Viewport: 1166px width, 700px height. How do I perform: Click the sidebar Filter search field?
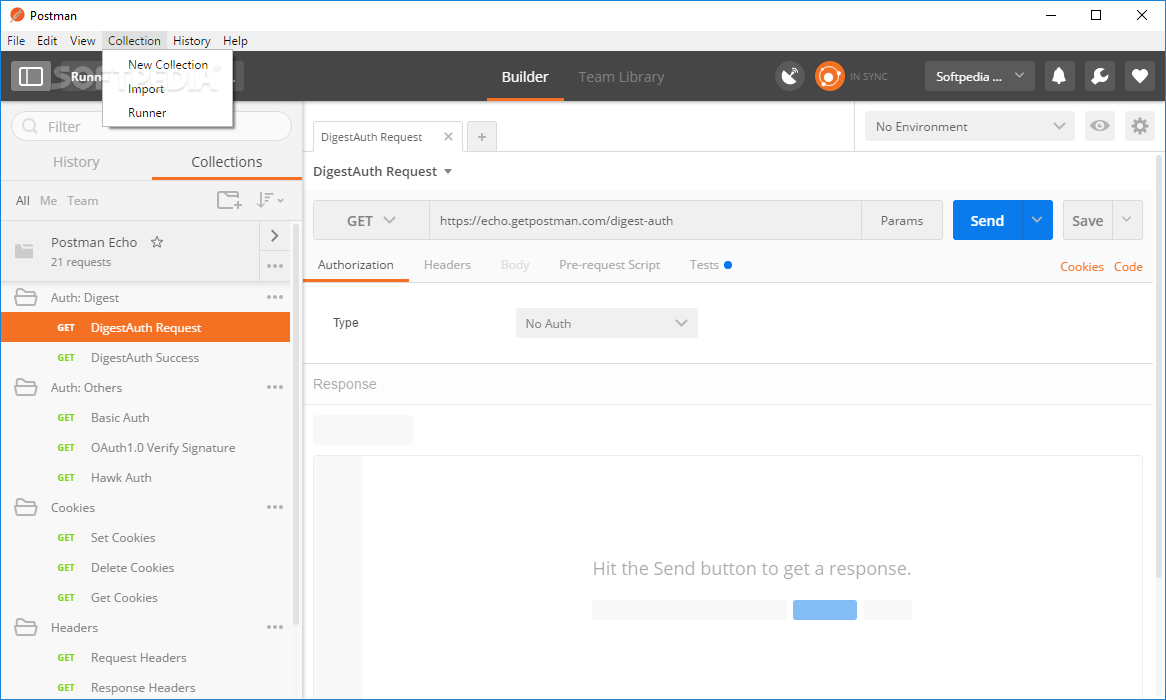point(151,126)
